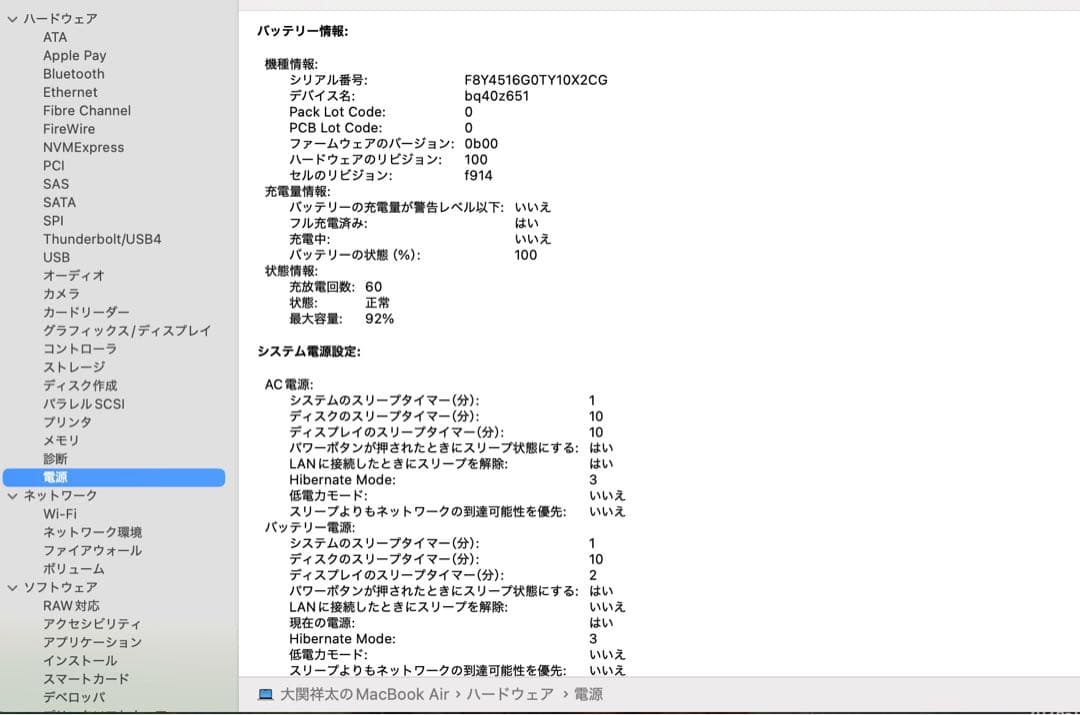Open the NVMExpress hardware entry
This screenshot has height=715, width=1080.
click(x=82, y=147)
